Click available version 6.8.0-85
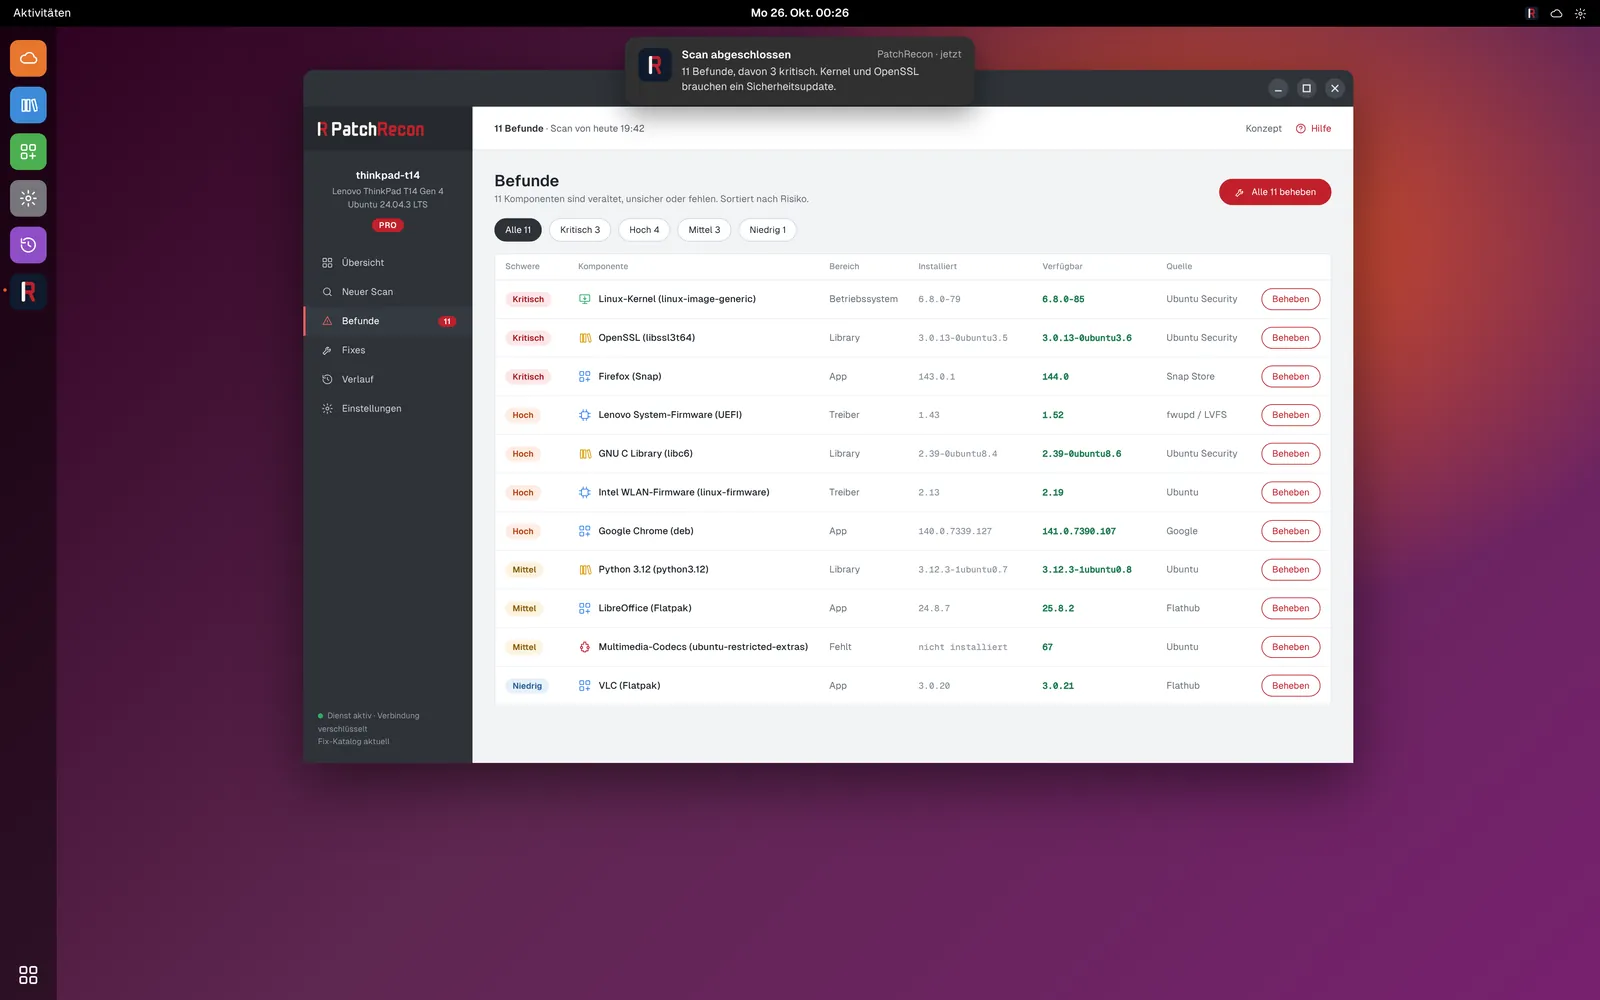Screen dimensions: 1600x1000 coord(1063,299)
